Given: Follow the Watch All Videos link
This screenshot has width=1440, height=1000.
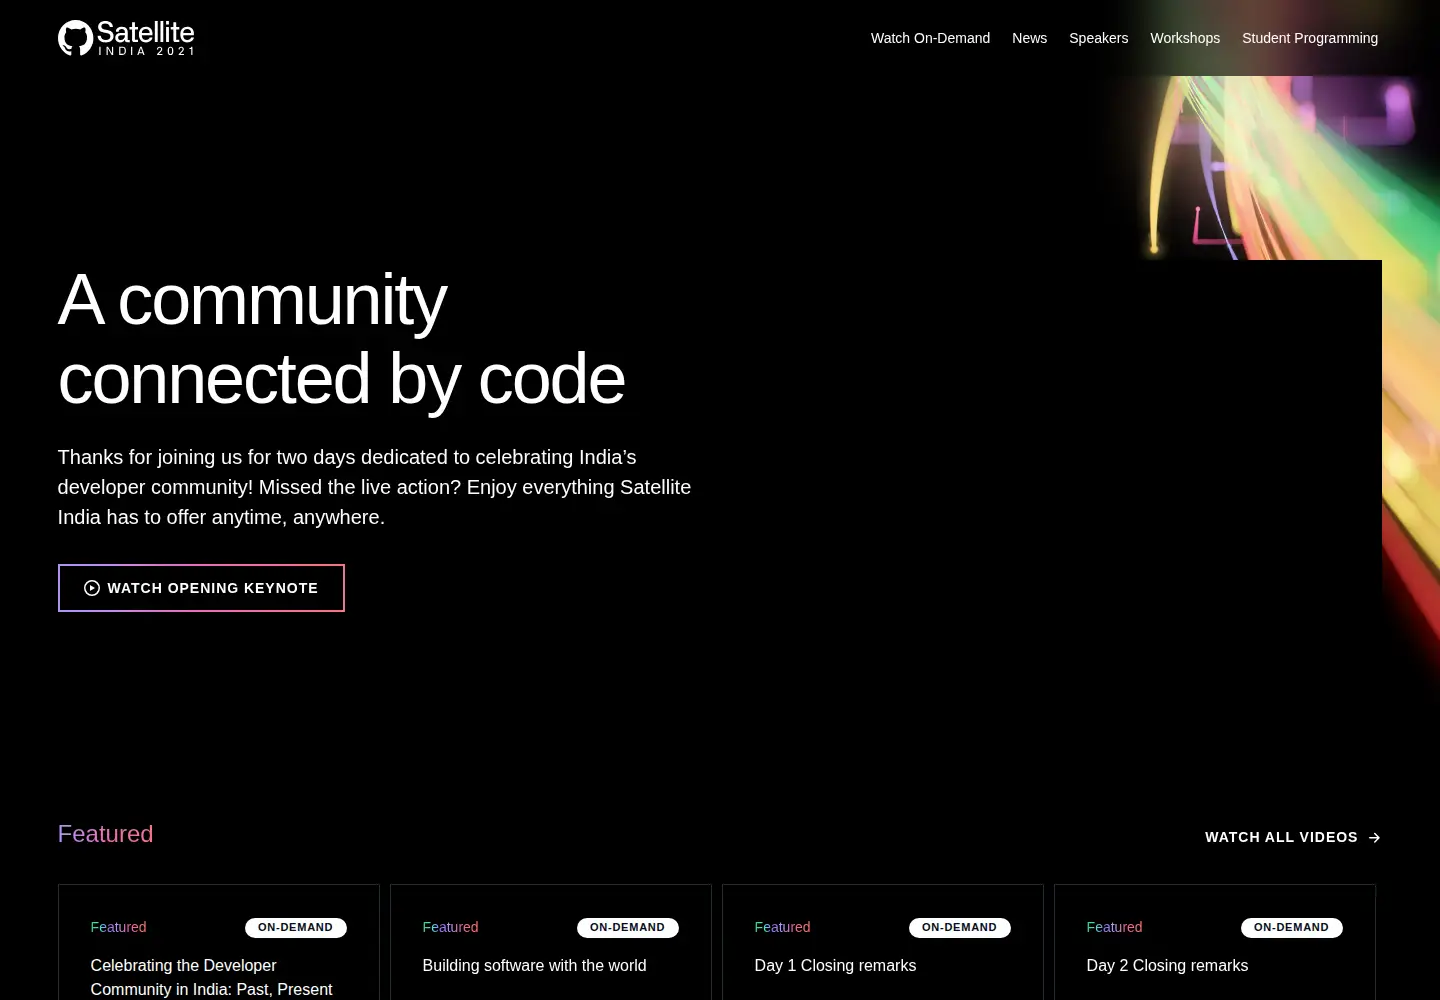Looking at the screenshot, I should pos(1292,837).
